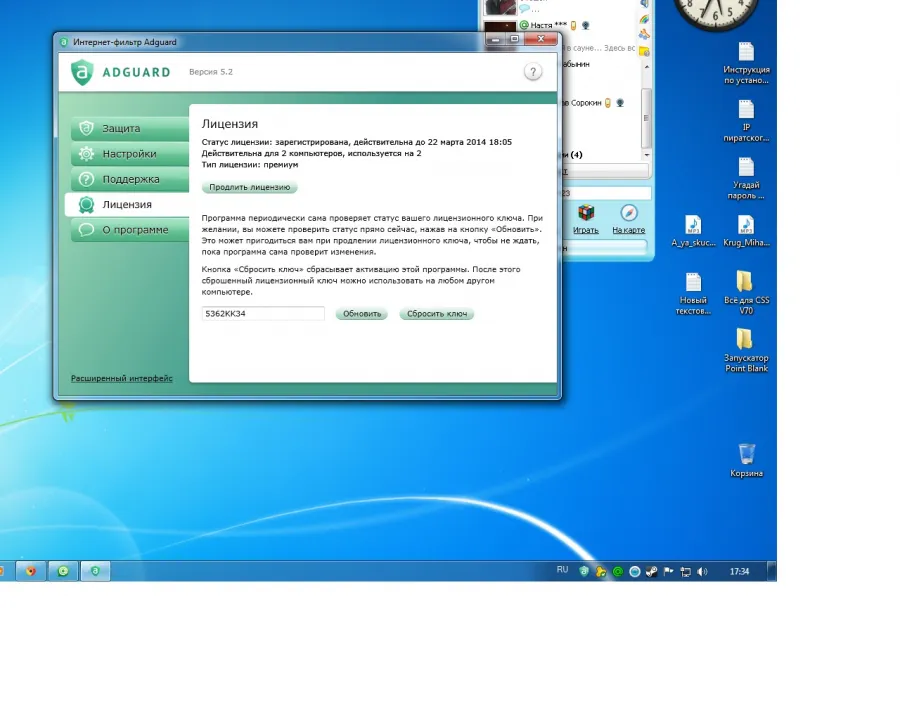
Task: Select the Лицензия section in Adguard
Action: [x=127, y=204]
